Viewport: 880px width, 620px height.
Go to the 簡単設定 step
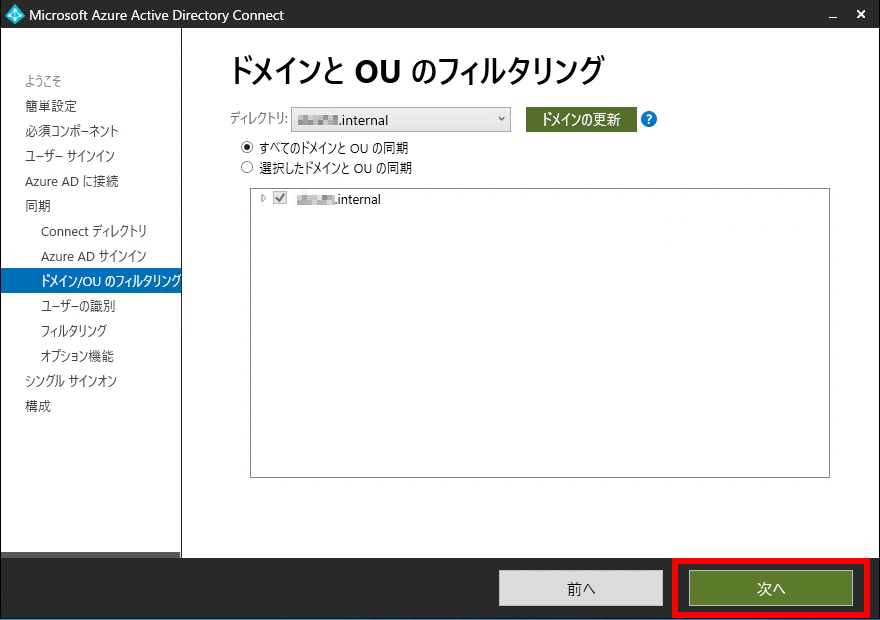pos(51,106)
